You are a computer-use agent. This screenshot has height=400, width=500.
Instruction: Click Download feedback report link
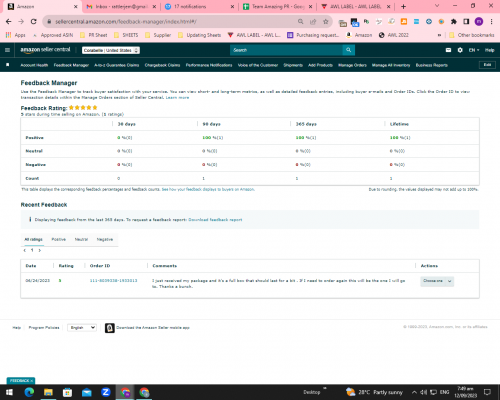pyautogui.click(x=215, y=220)
